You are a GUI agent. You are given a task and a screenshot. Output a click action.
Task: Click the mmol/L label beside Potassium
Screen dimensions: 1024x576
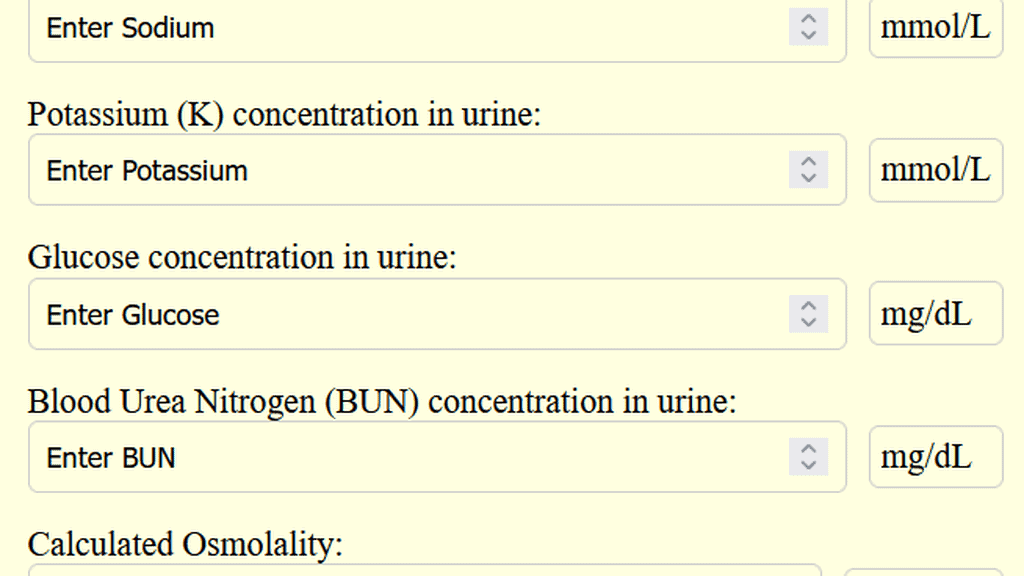934,169
